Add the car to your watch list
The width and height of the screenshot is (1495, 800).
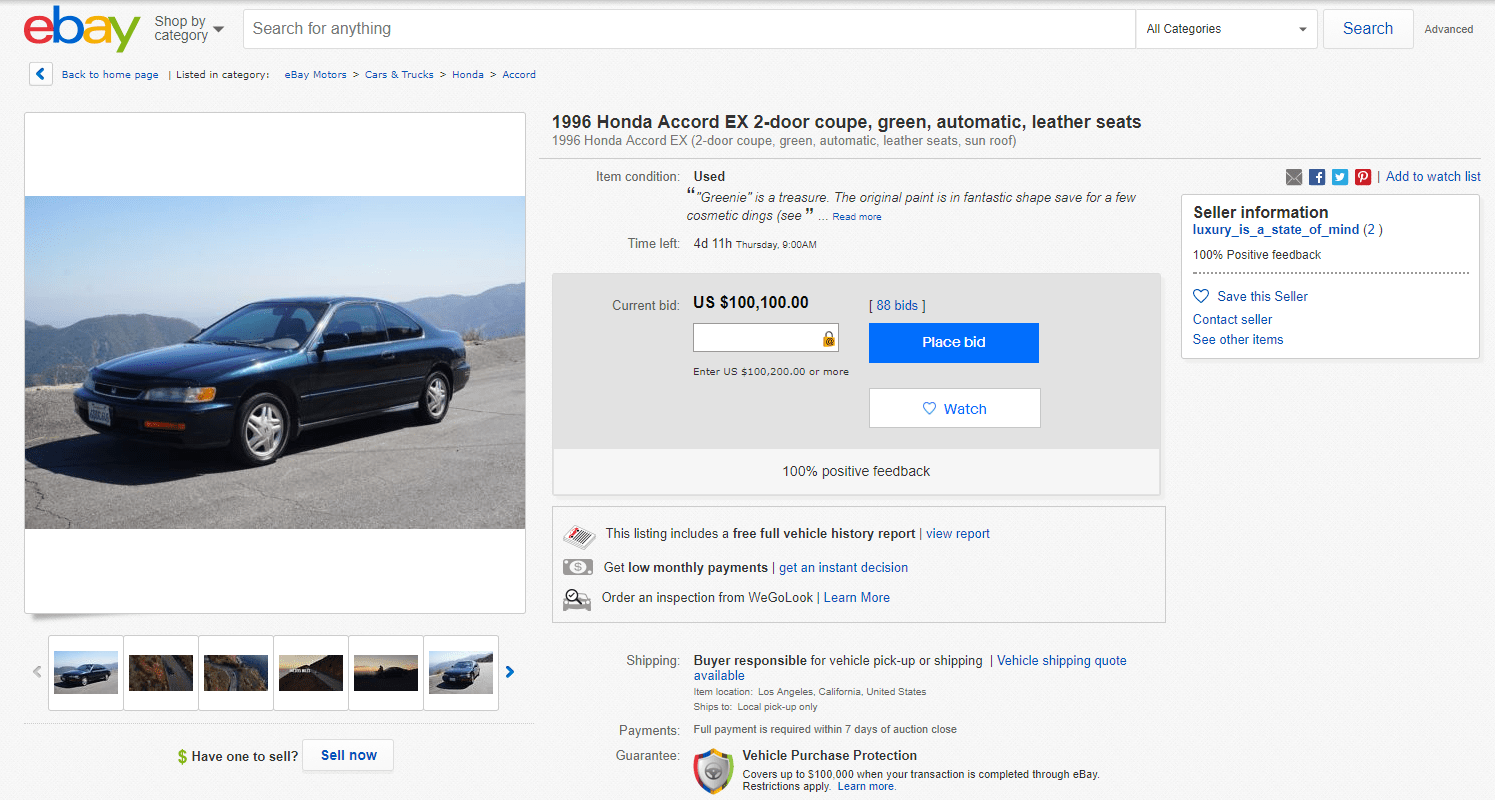tap(1432, 176)
